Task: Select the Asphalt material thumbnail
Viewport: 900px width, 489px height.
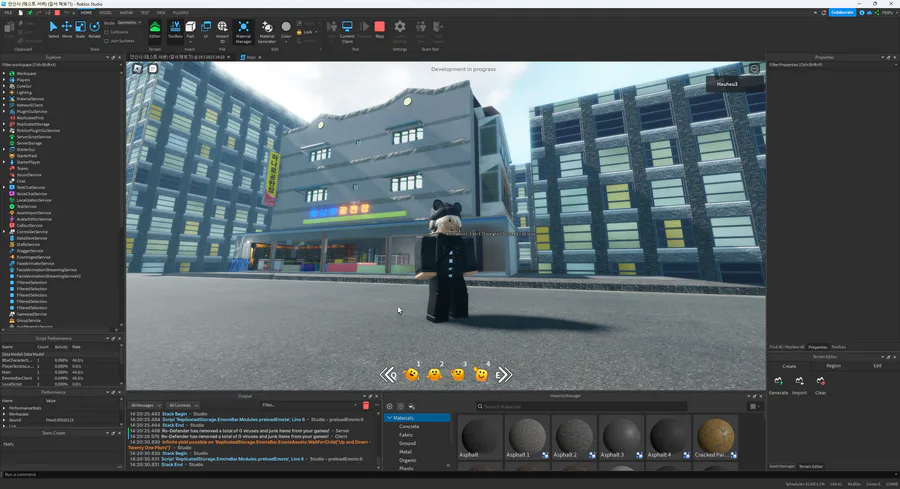Action: tap(480, 437)
